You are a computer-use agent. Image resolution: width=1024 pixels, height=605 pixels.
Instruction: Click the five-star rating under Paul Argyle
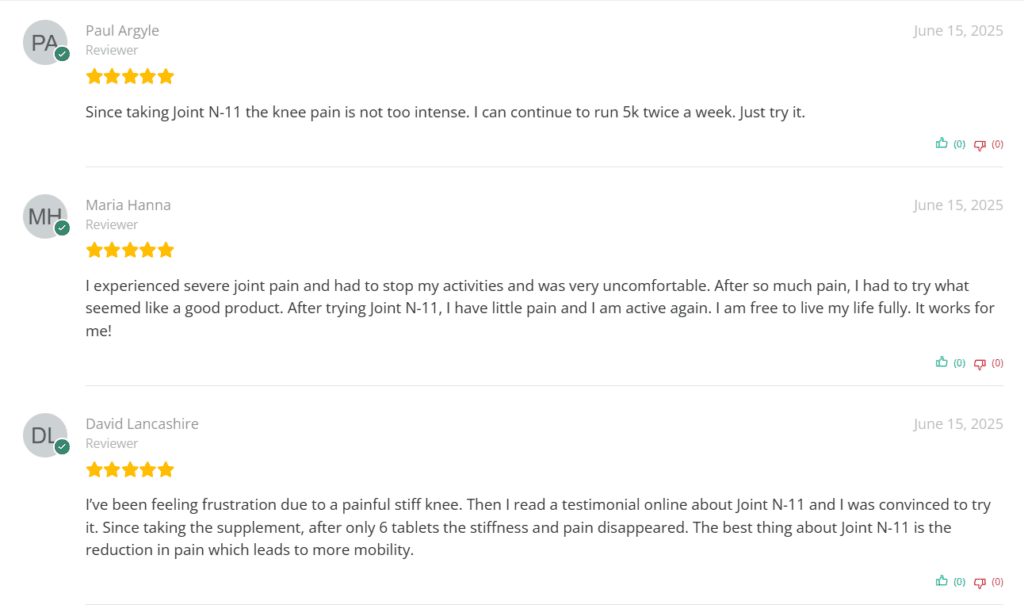click(130, 76)
